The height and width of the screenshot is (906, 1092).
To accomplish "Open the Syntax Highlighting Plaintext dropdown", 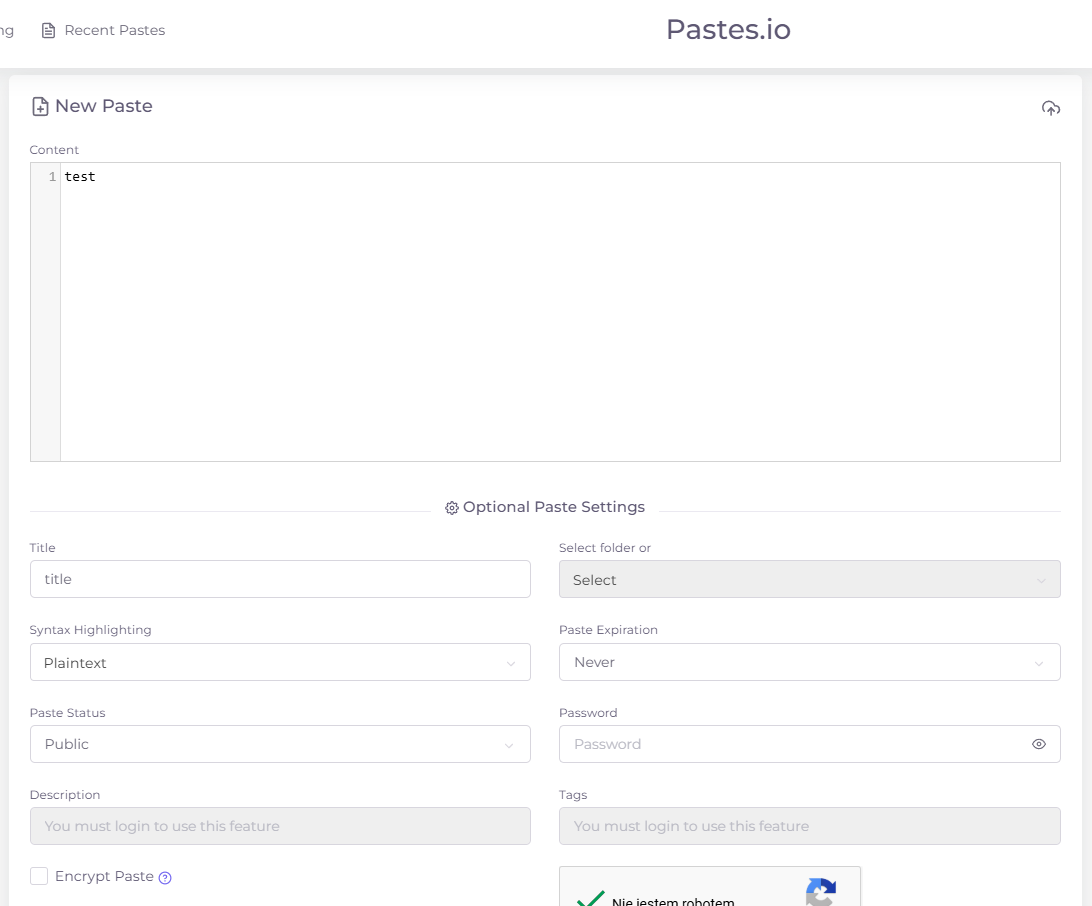I will pyautogui.click(x=280, y=663).
